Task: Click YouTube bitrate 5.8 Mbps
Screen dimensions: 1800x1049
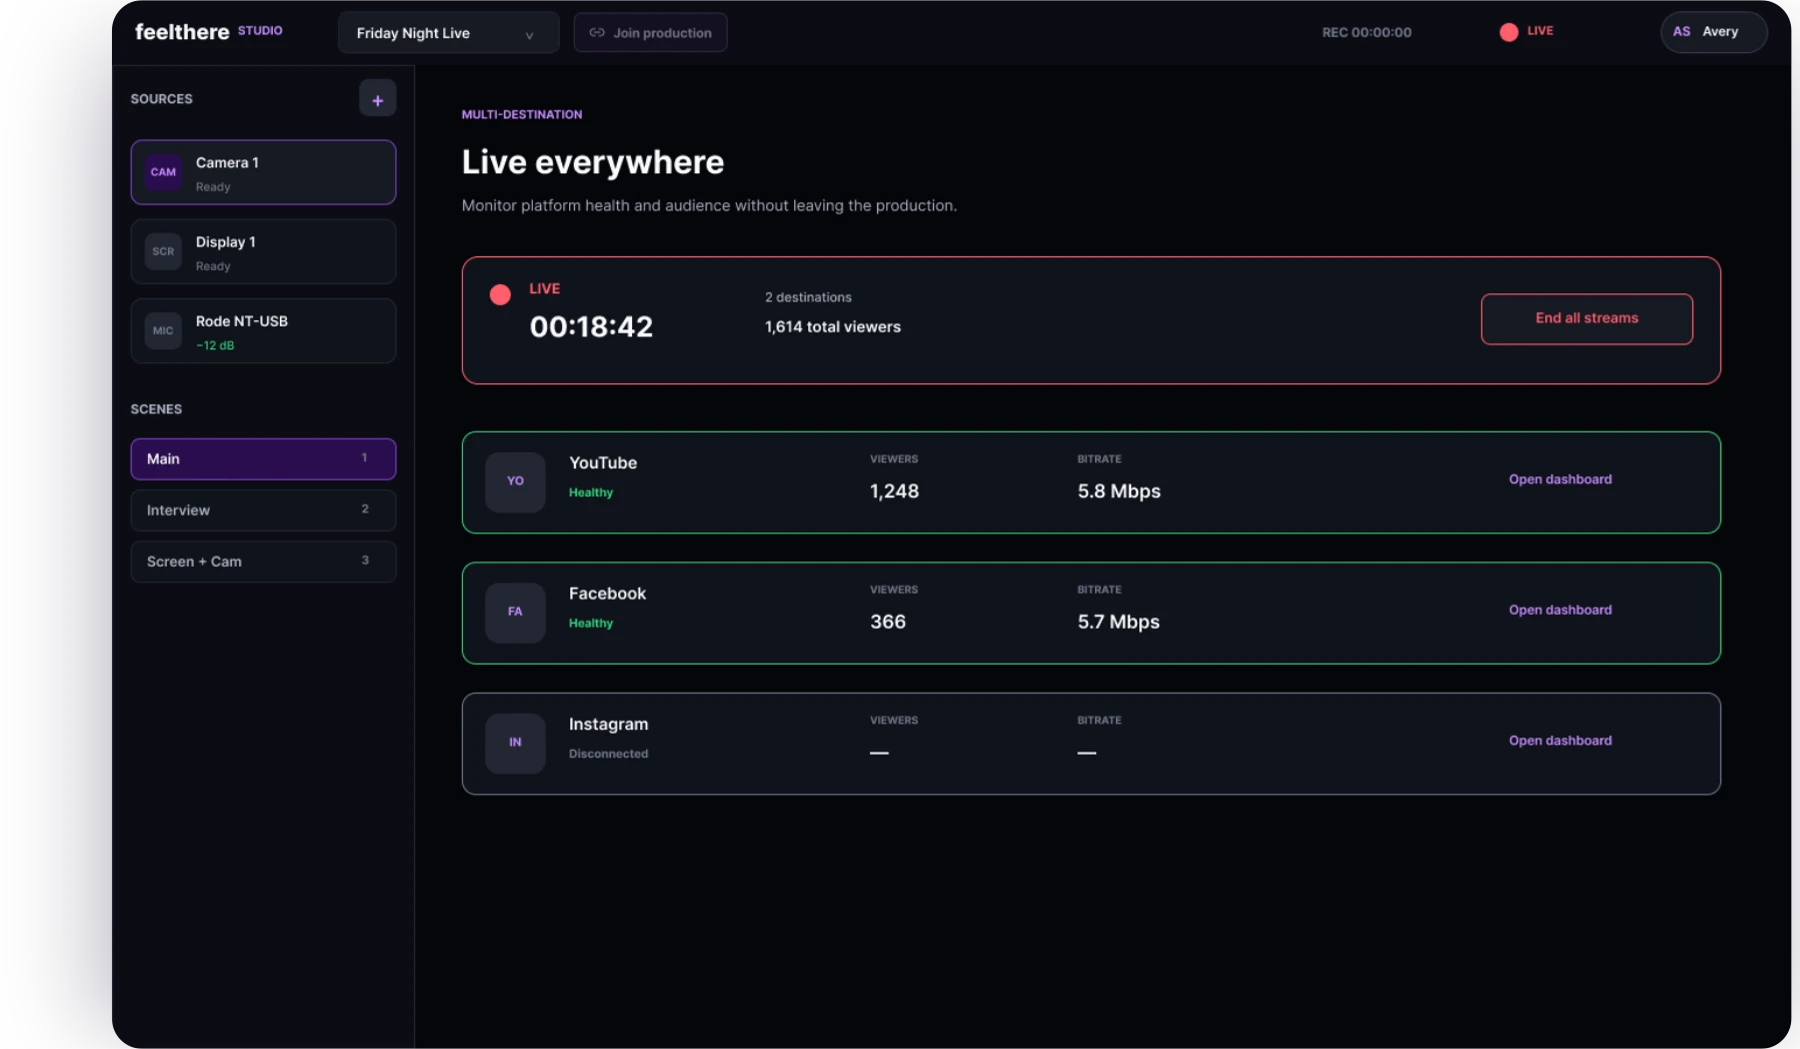Action: coord(1119,492)
